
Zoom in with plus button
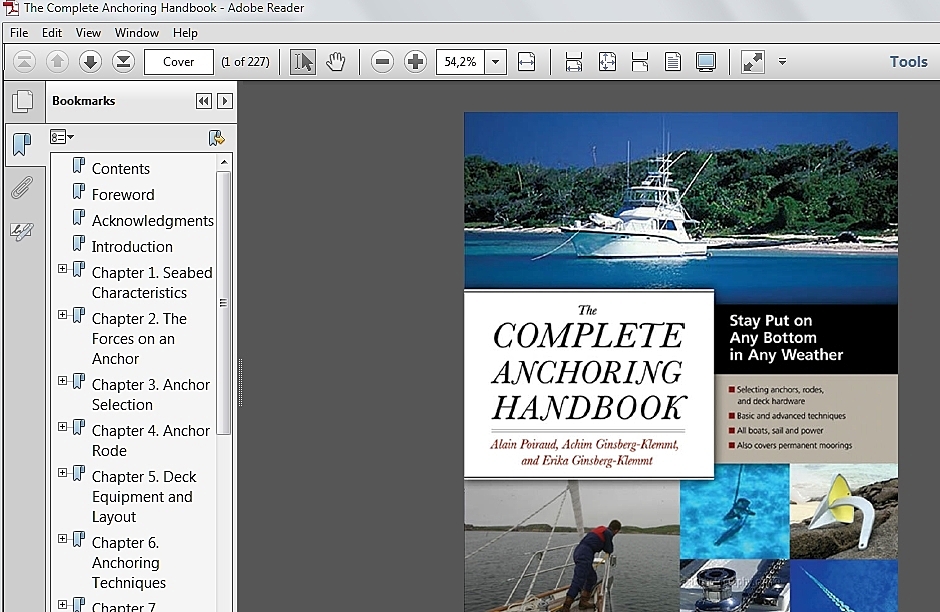415,62
